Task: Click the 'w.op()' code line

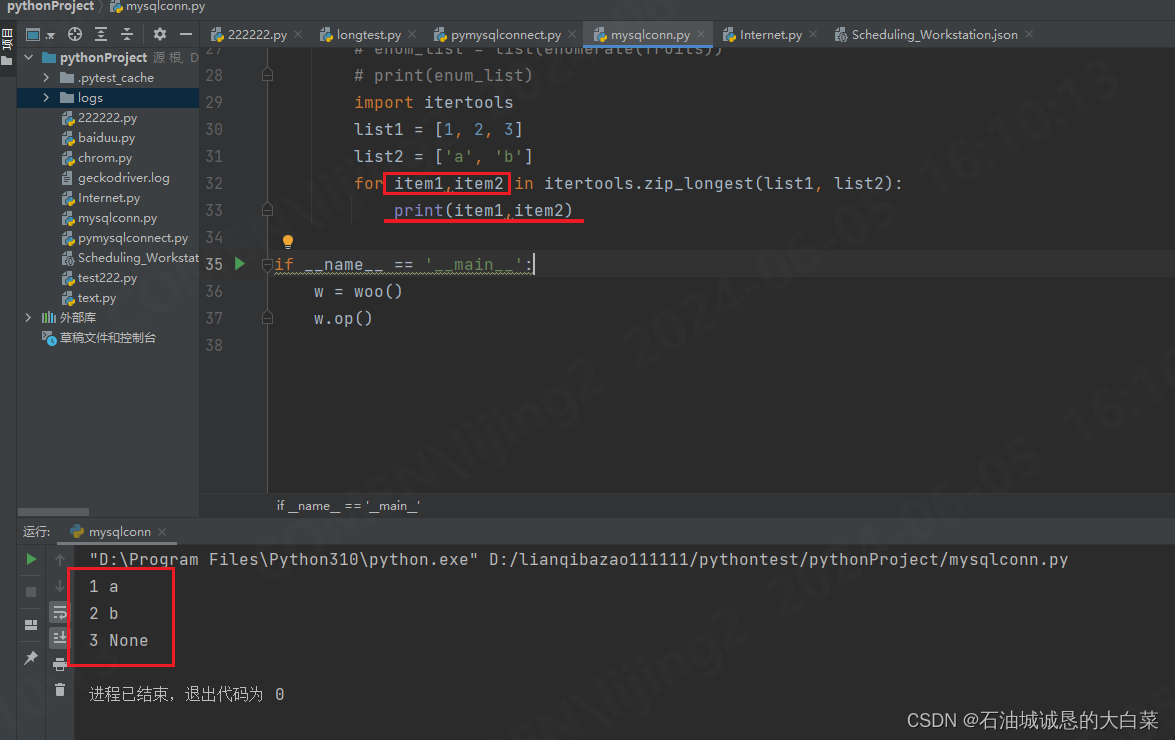Action: [343, 318]
